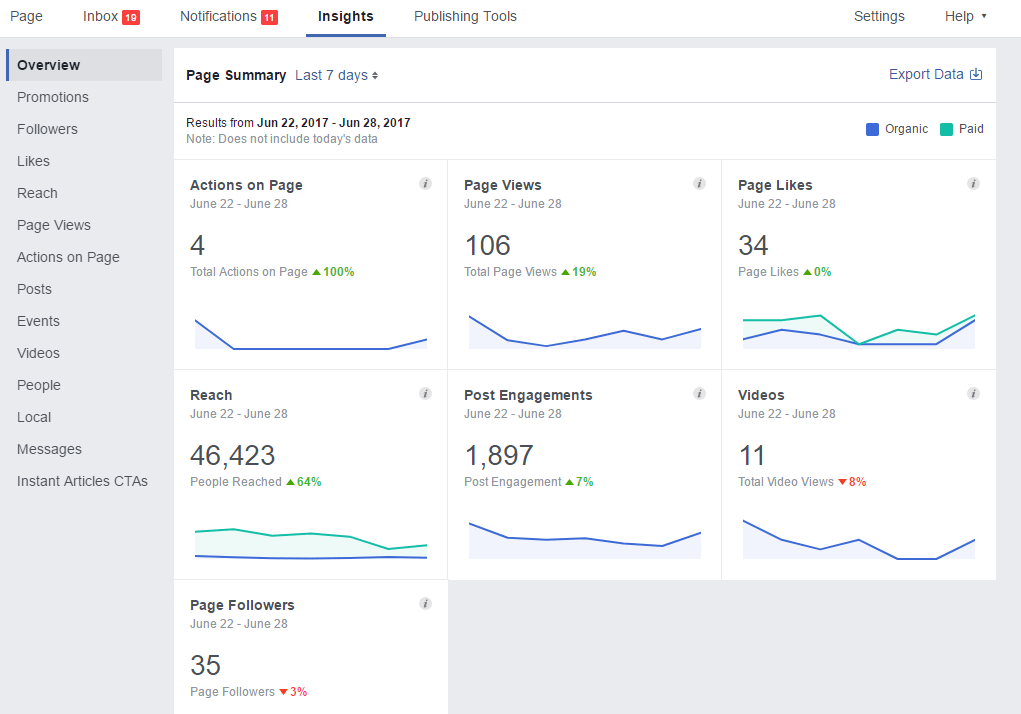Select the Organic legend color swatch
This screenshot has width=1021, height=714.
[872, 128]
